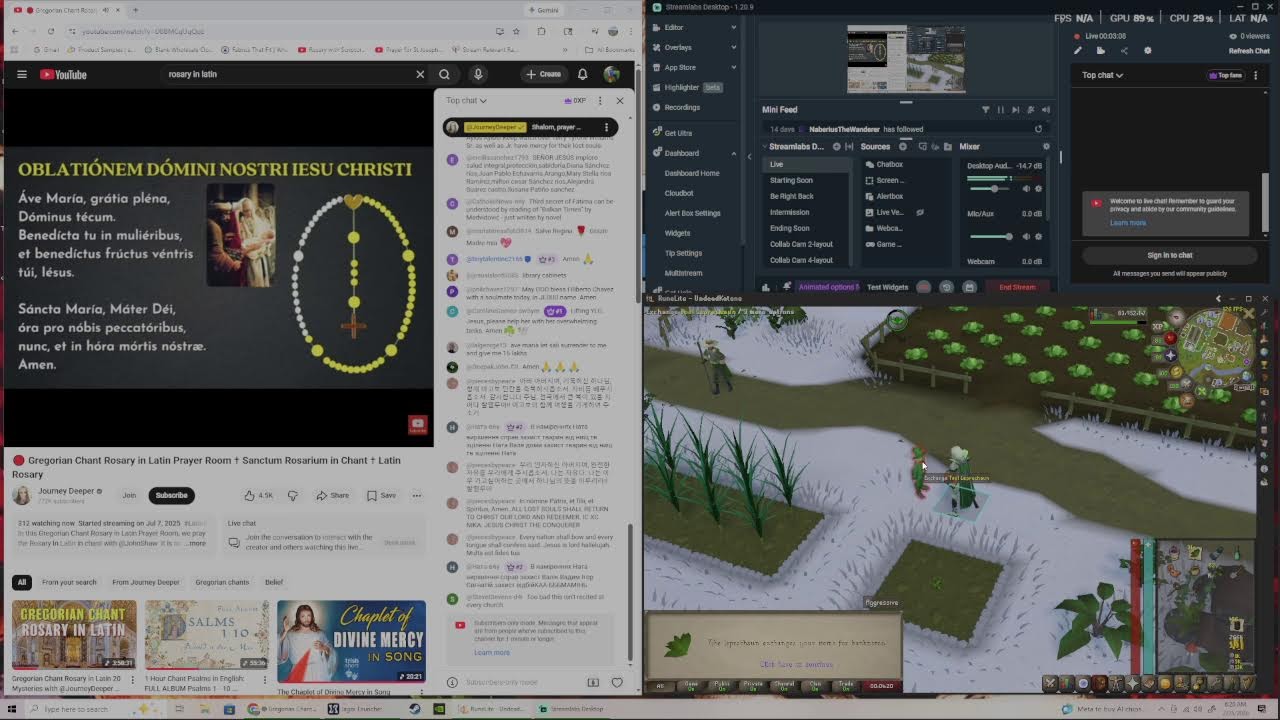Start voice search with the microphone icon
This screenshot has height=720, width=1280.
(x=478, y=74)
